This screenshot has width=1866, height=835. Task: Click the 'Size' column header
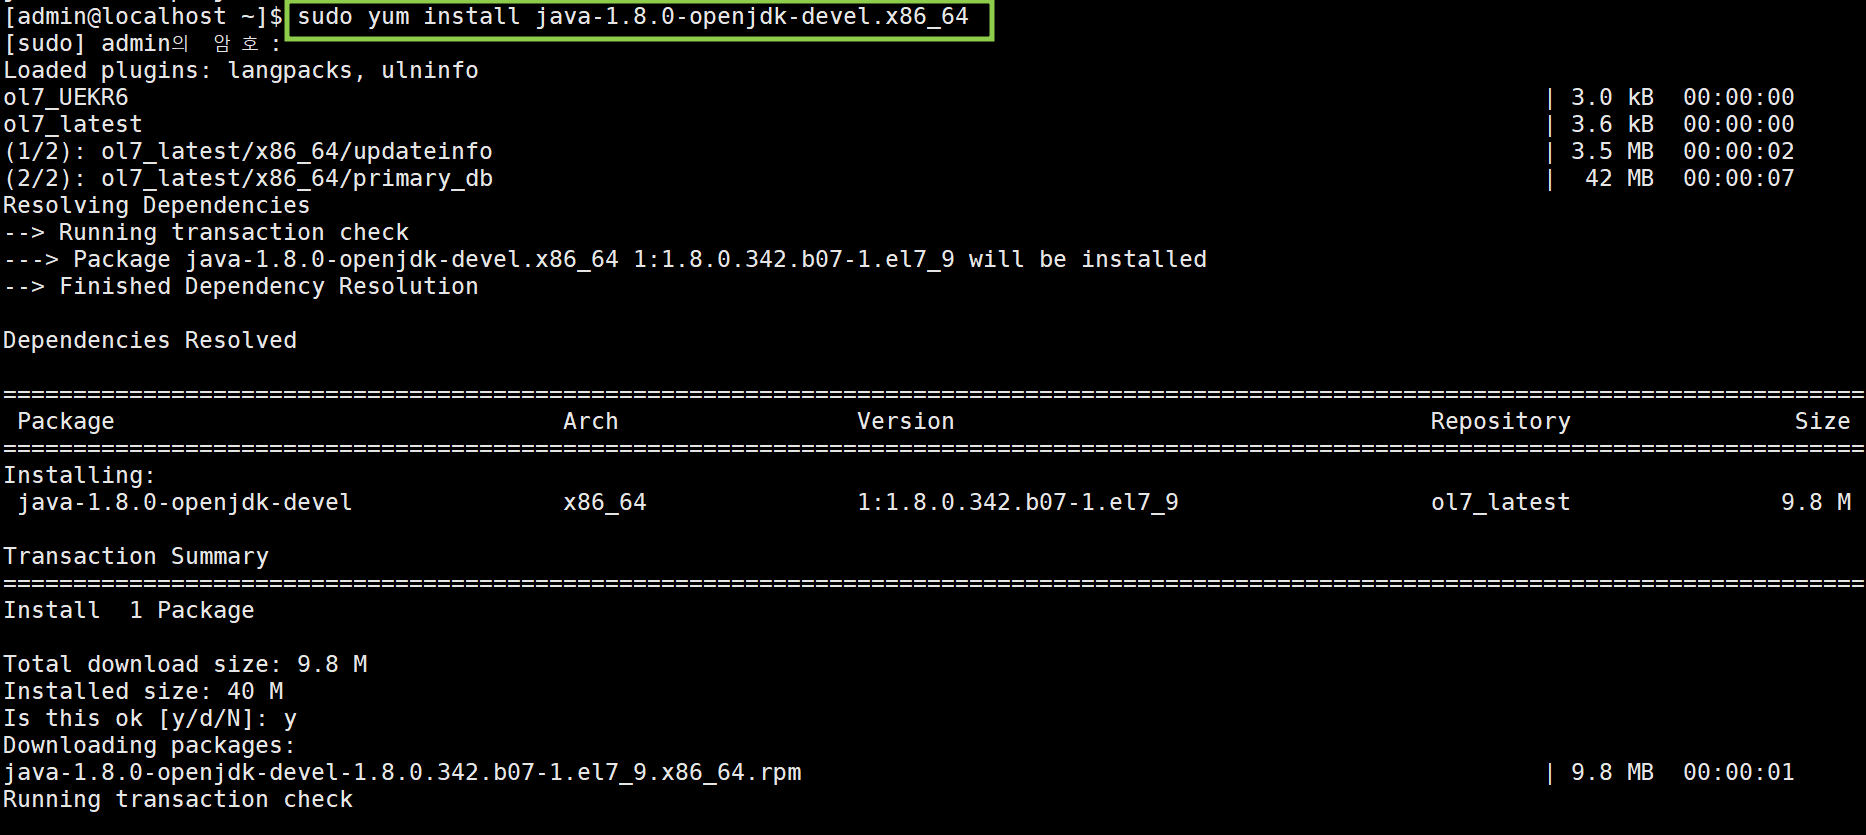pos(1822,422)
